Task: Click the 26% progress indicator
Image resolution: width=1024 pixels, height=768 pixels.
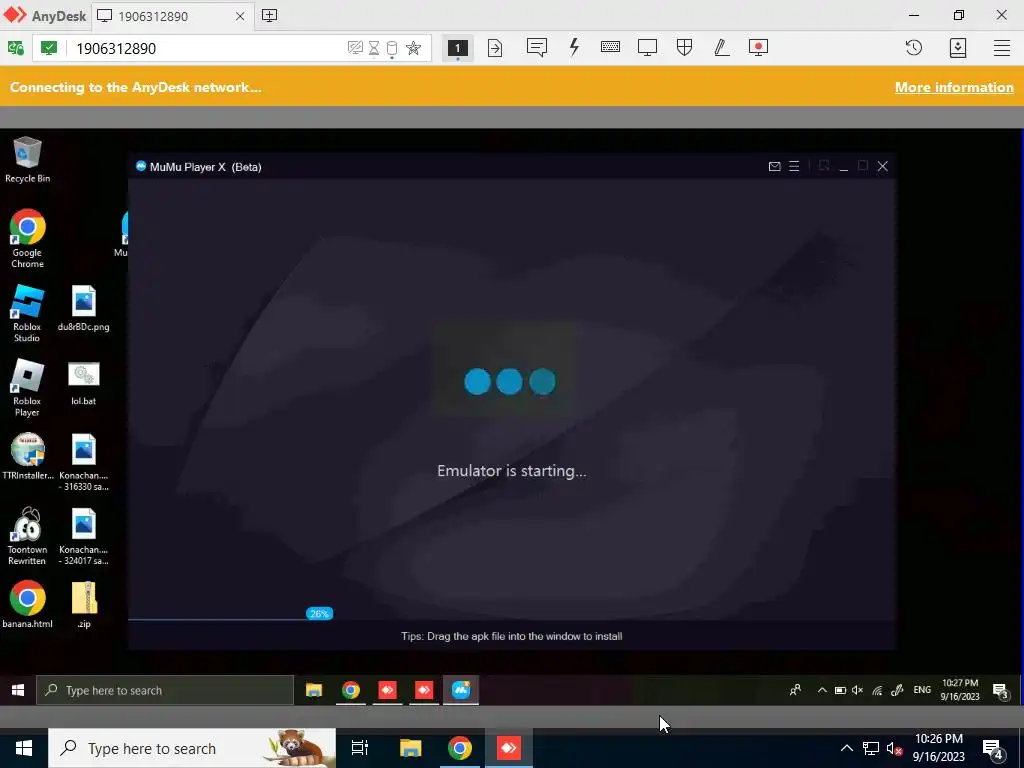Action: 319,613
